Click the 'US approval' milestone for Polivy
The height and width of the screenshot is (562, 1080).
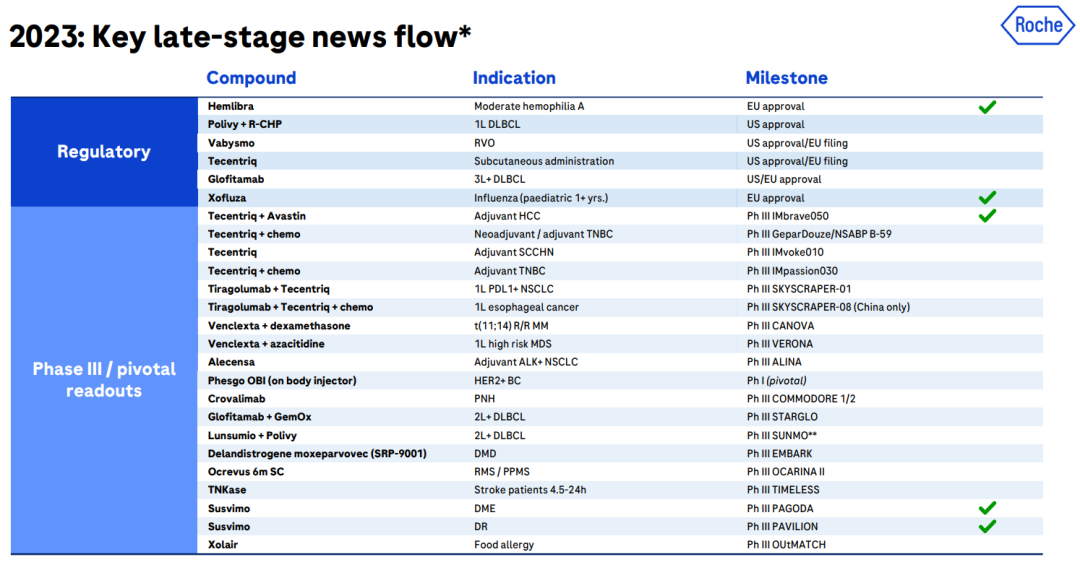pos(776,124)
